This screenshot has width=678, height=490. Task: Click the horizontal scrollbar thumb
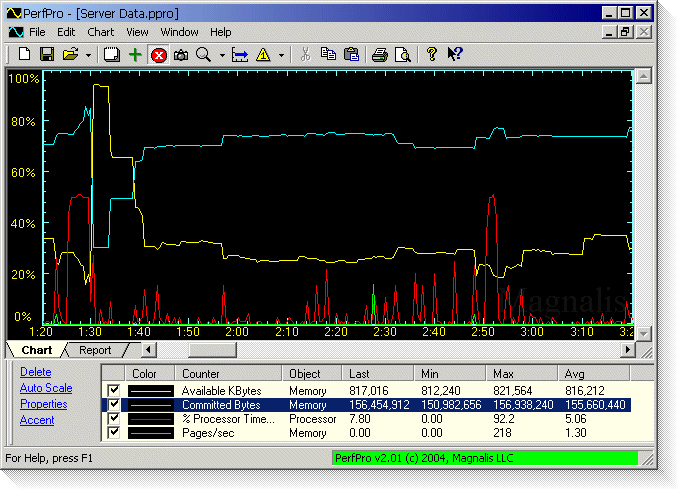(x=212, y=349)
